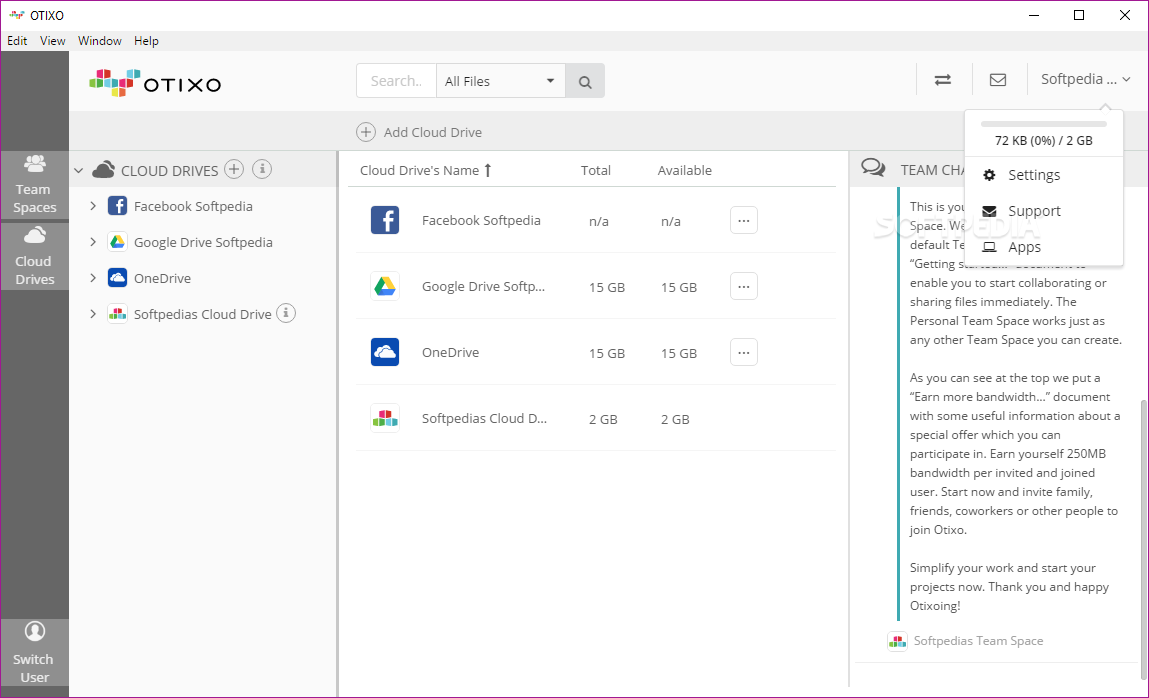Open the Help menu

click(146, 41)
